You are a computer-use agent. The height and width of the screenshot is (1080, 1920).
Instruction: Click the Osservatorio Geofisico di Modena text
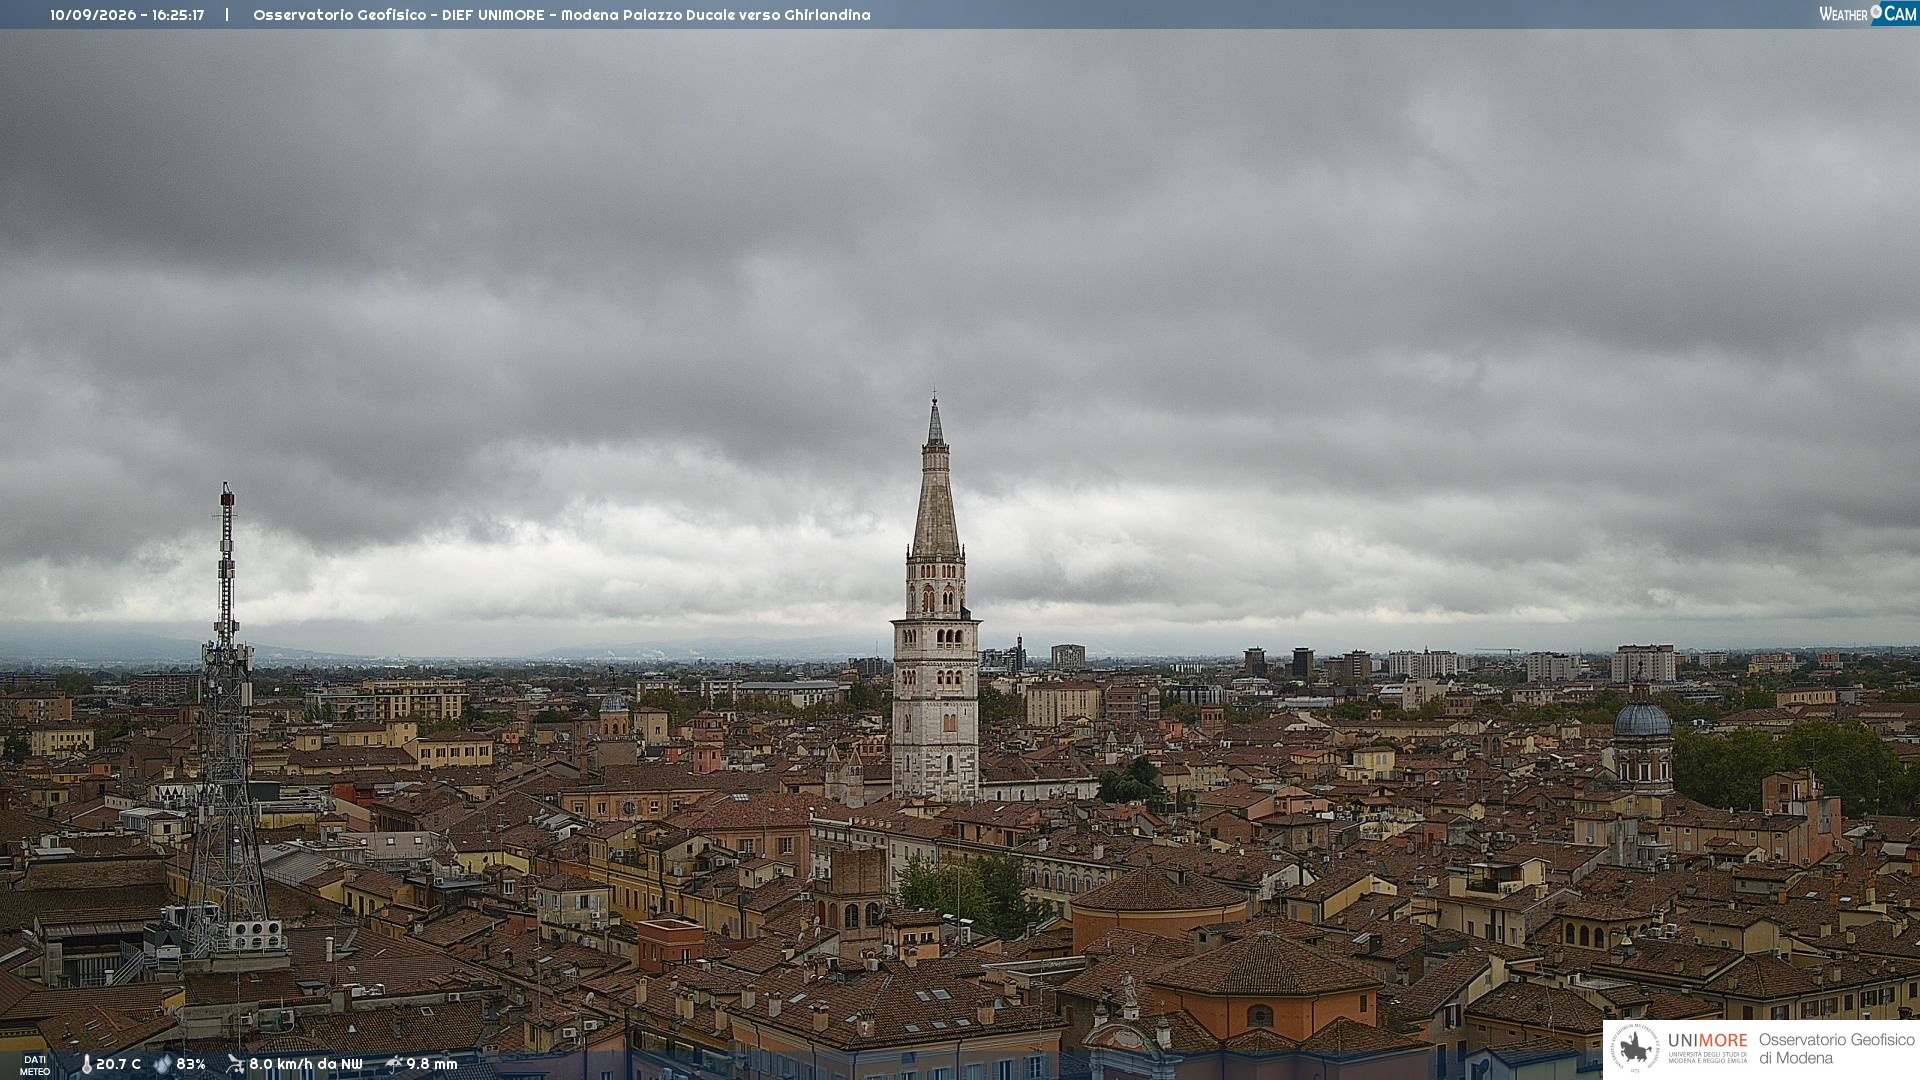tap(1836, 1049)
